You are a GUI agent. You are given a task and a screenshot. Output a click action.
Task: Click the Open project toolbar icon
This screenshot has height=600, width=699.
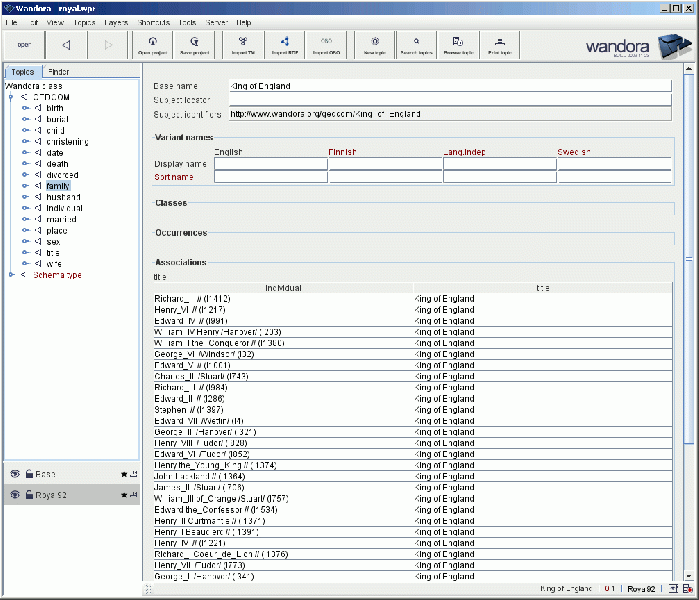tap(152, 44)
